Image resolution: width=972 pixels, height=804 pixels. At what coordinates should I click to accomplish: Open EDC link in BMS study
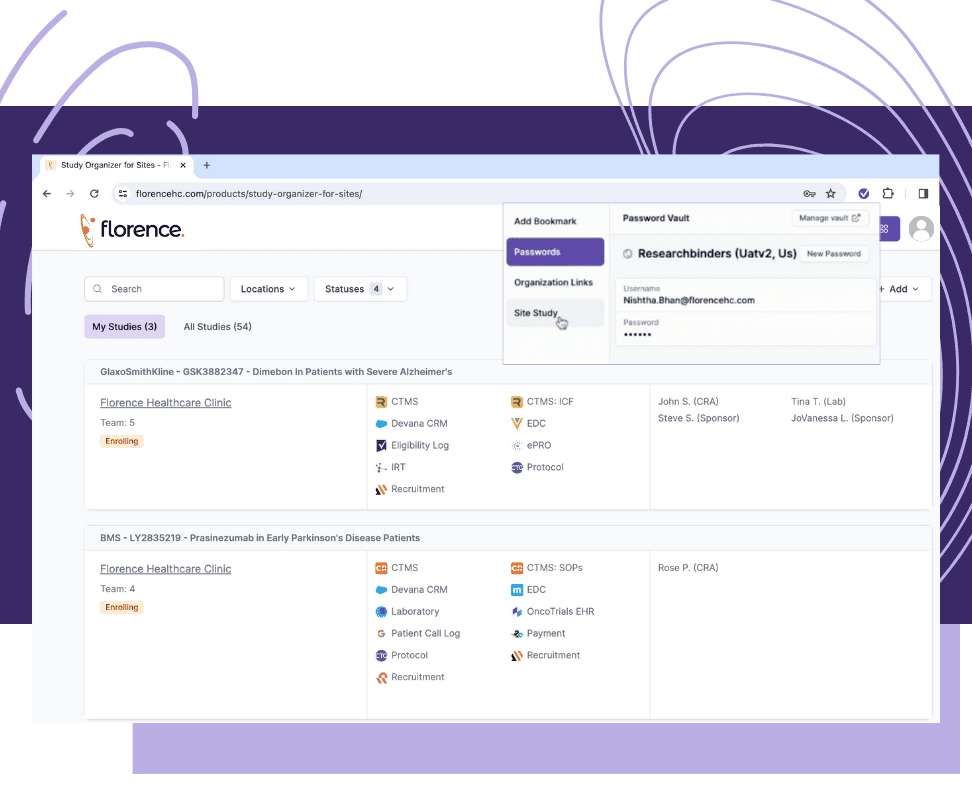(528, 590)
